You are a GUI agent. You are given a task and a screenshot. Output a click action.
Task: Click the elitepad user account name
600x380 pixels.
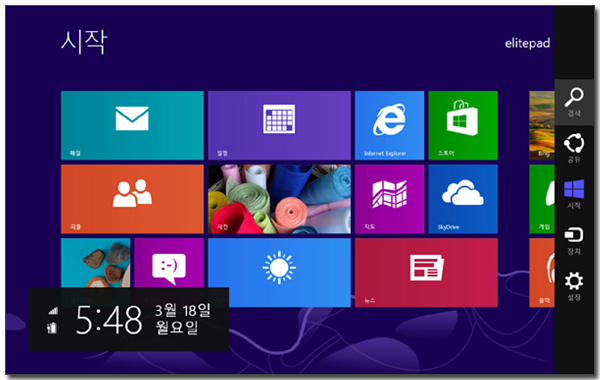pyautogui.click(x=527, y=43)
